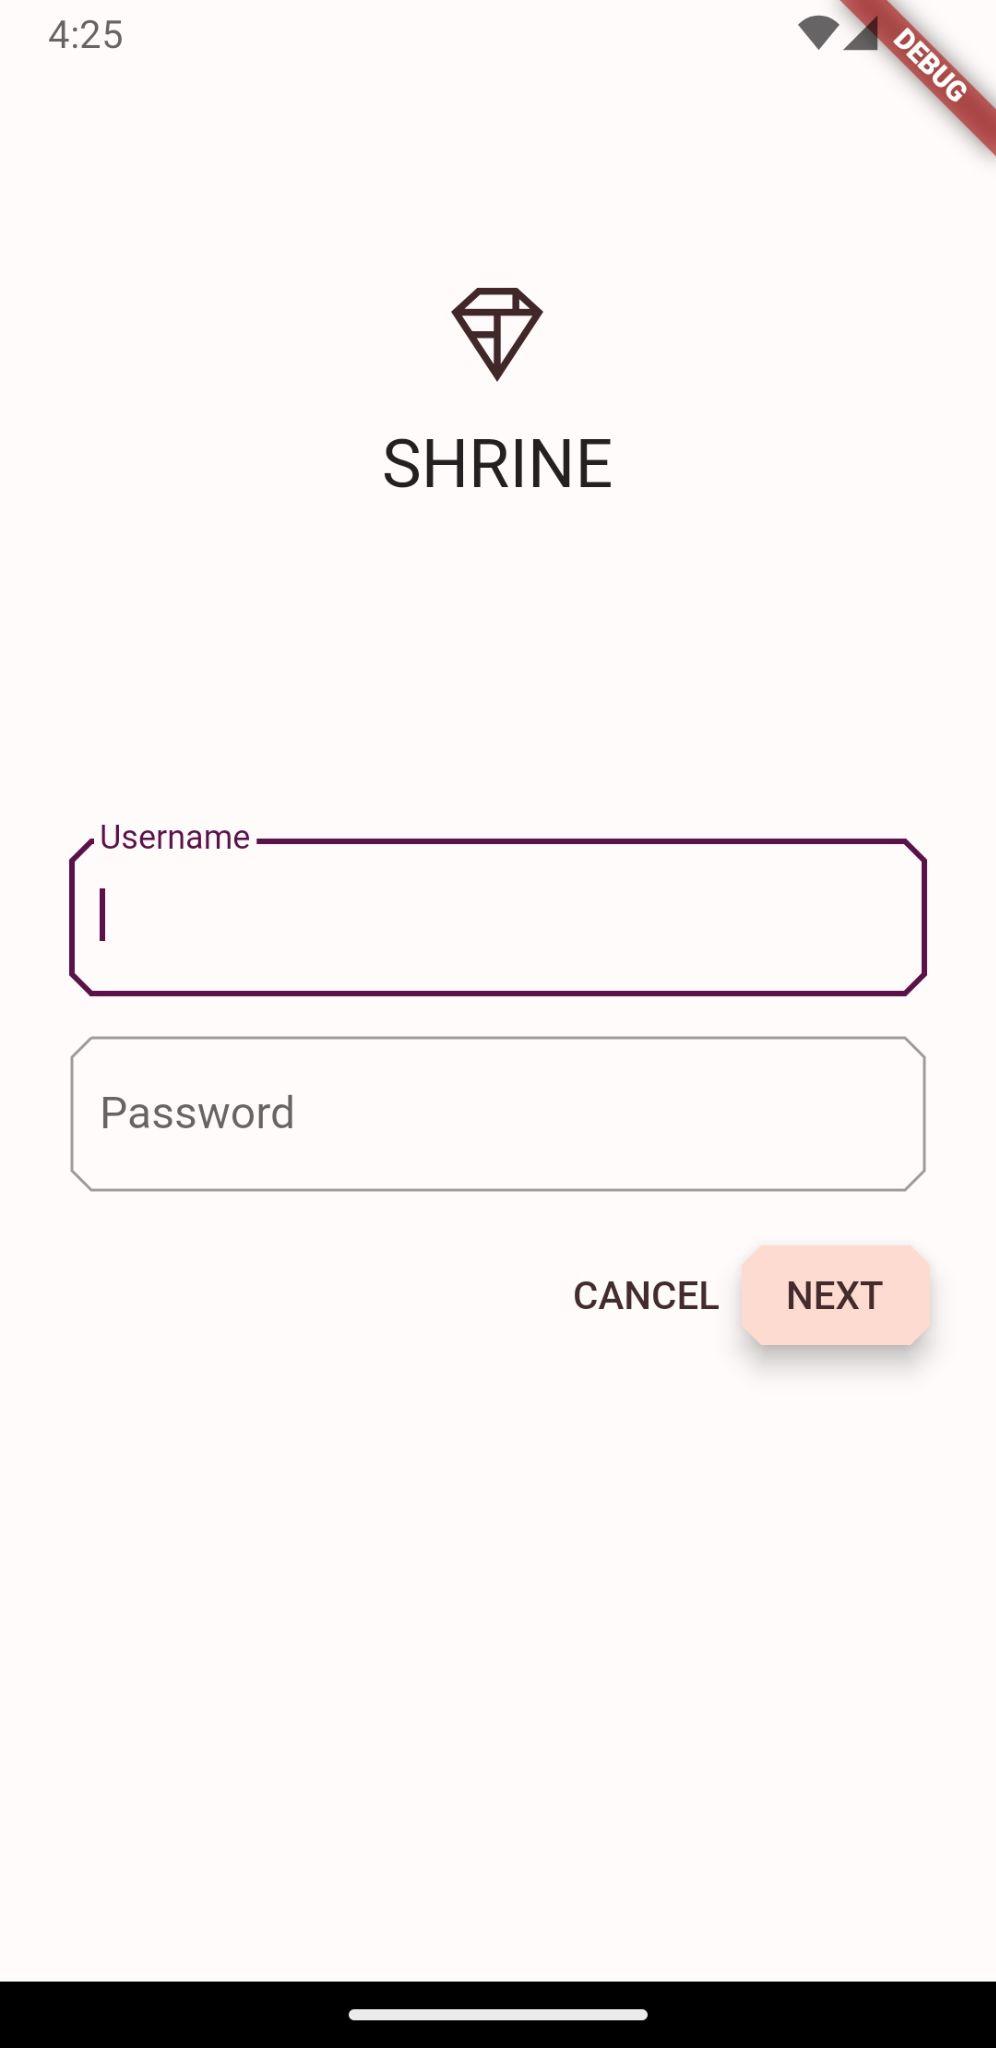Tap the highlighted NEXT action pill
The image size is (996, 2048).
[835, 1294]
